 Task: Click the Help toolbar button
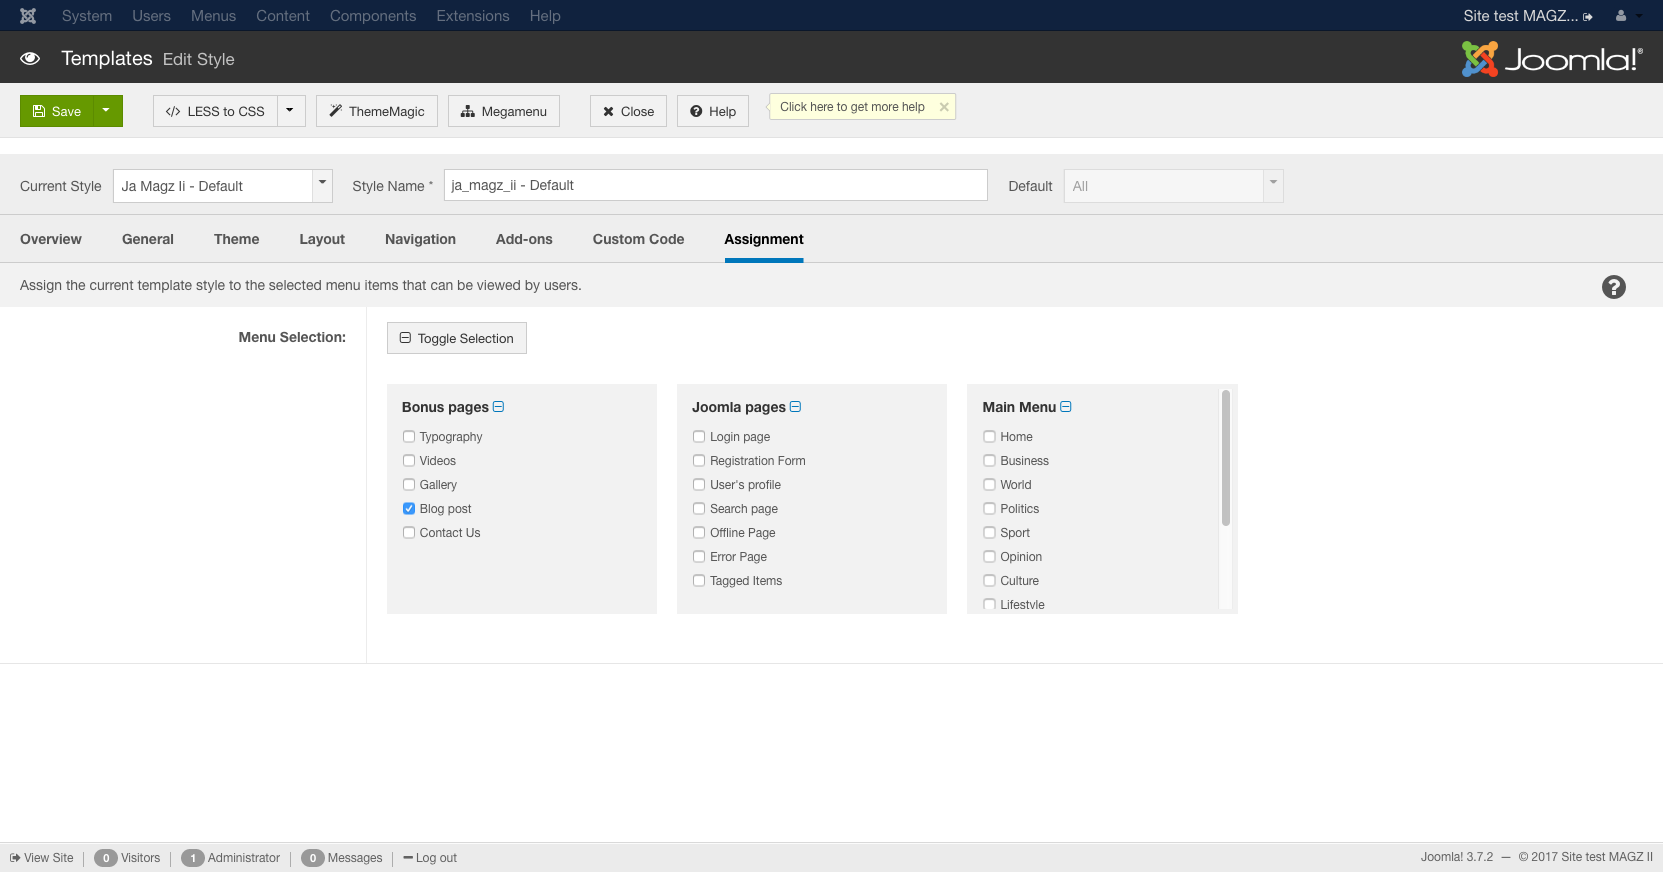tap(713, 111)
